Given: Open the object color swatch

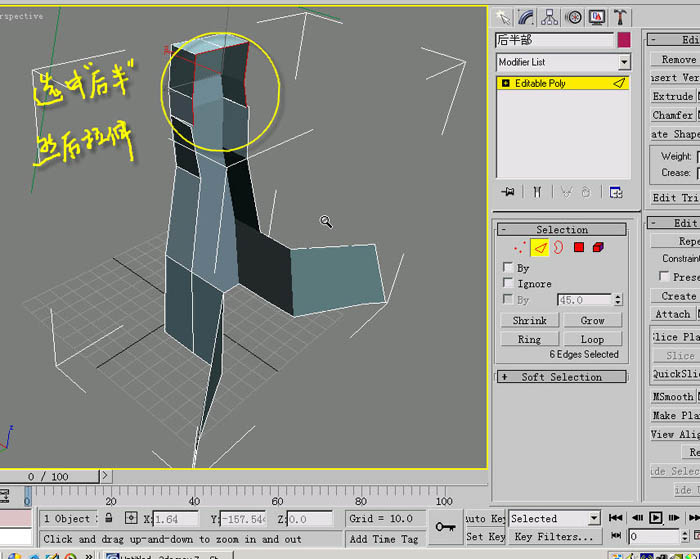Looking at the screenshot, I should (x=624, y=40).
